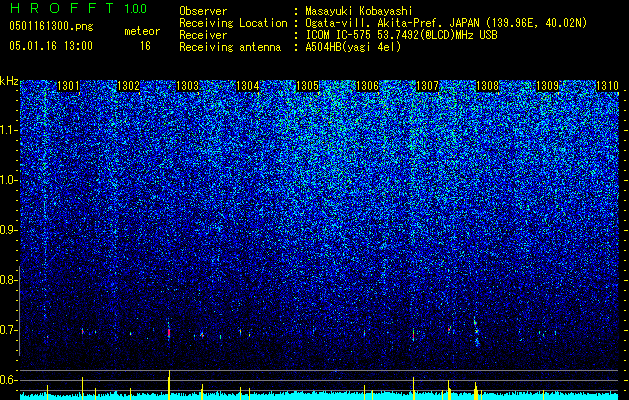The width and height of the screenshot is (629, 400).
Task: Click the 1310 time marker
Action: pyautogui.click(x=607, y=86)
